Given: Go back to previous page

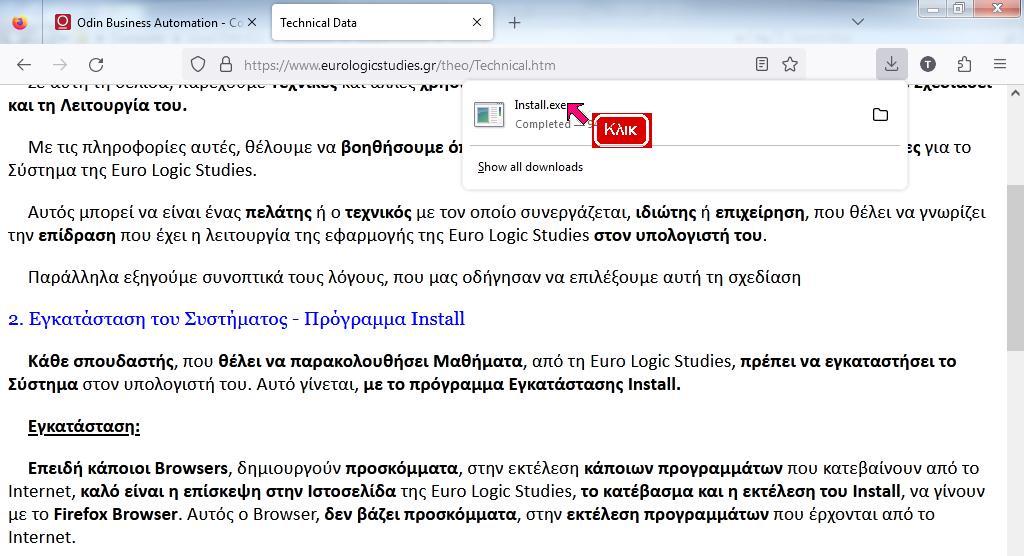Looking at the screenshot, I should 24,64.
